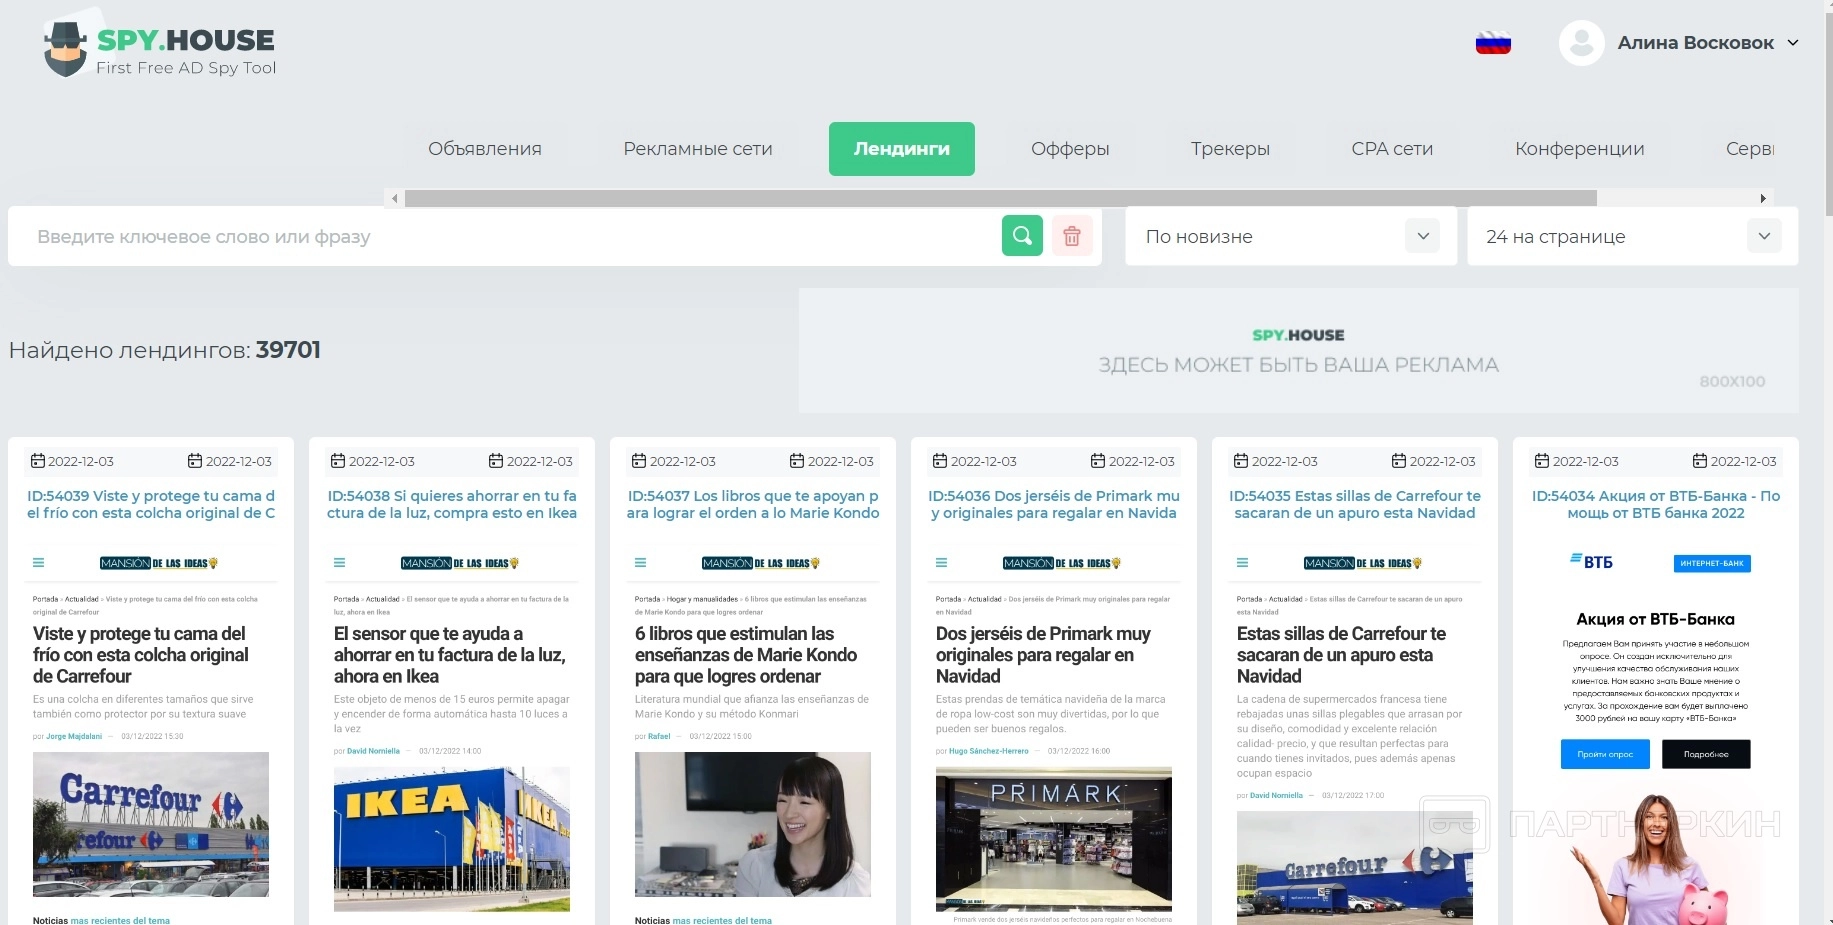Click the right calendar icon on card ID:54035
The image size is (1833, 925).
click(1399, 461)
